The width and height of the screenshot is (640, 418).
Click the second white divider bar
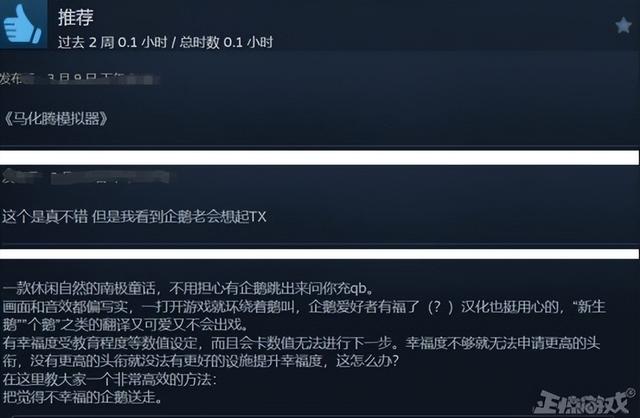pyautogui.click(x=320, y=253)
